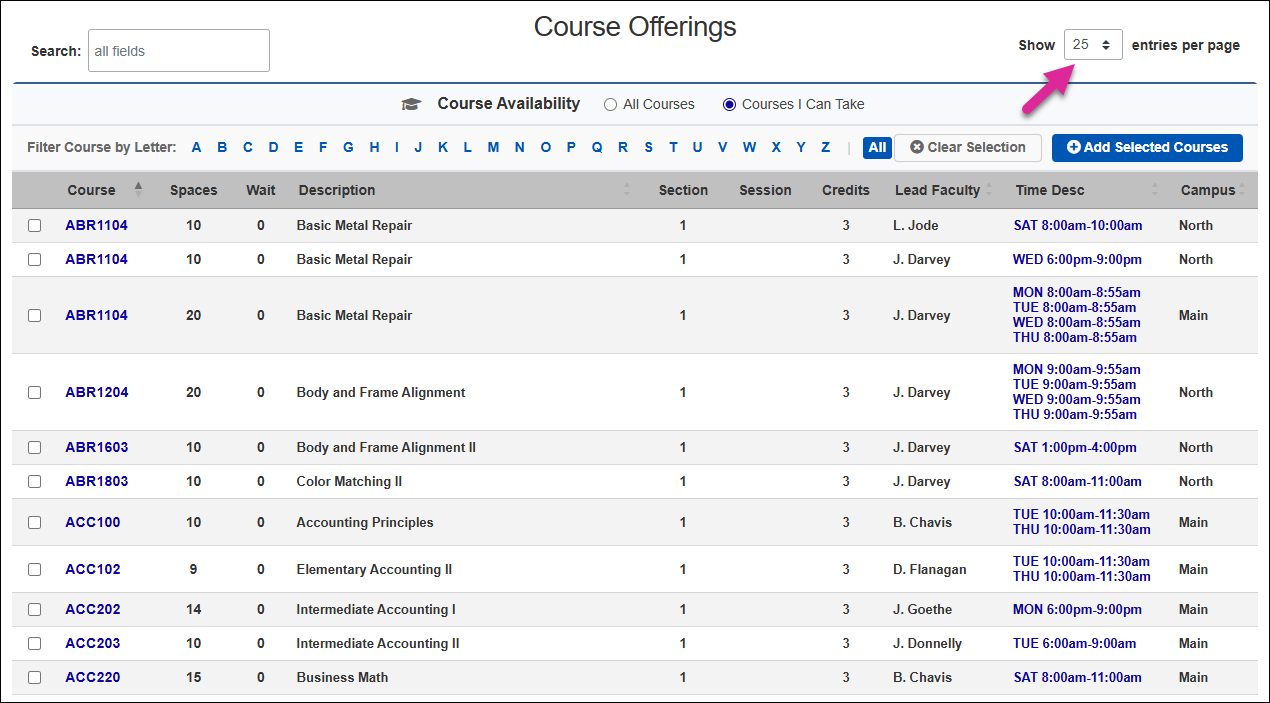The image size is (1270, 703).
Task: Click Add Selected Courses button
Action: click(1147, 147)
